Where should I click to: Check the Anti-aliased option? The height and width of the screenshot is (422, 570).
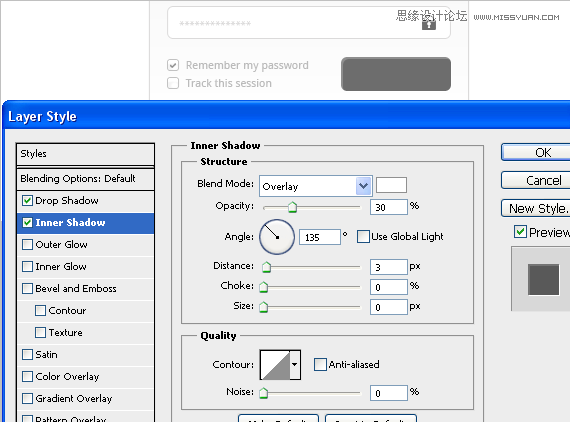320,364
